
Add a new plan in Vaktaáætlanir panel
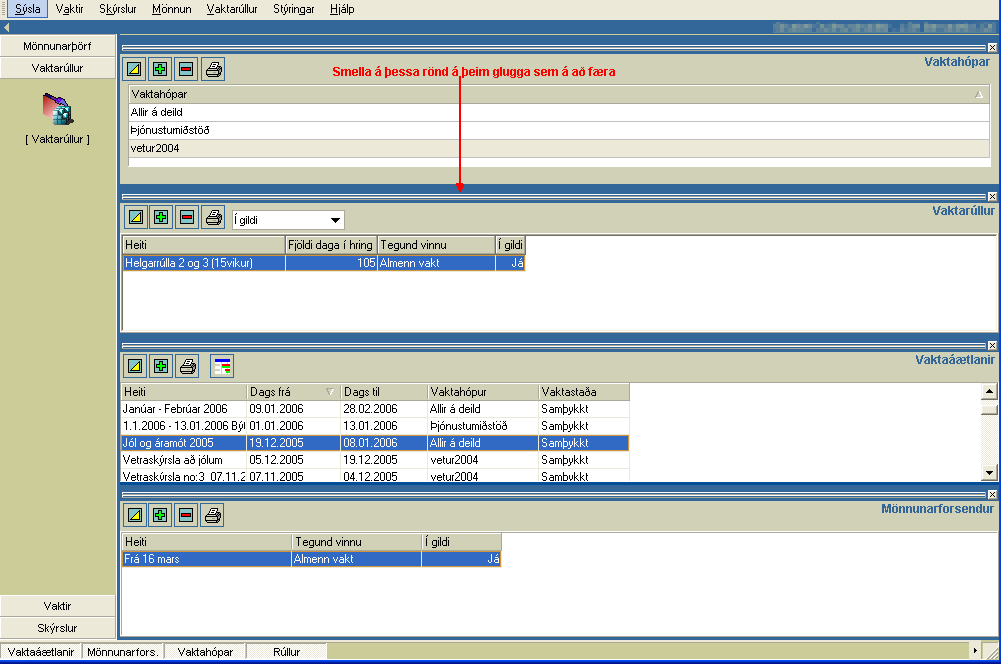point(161,366)
